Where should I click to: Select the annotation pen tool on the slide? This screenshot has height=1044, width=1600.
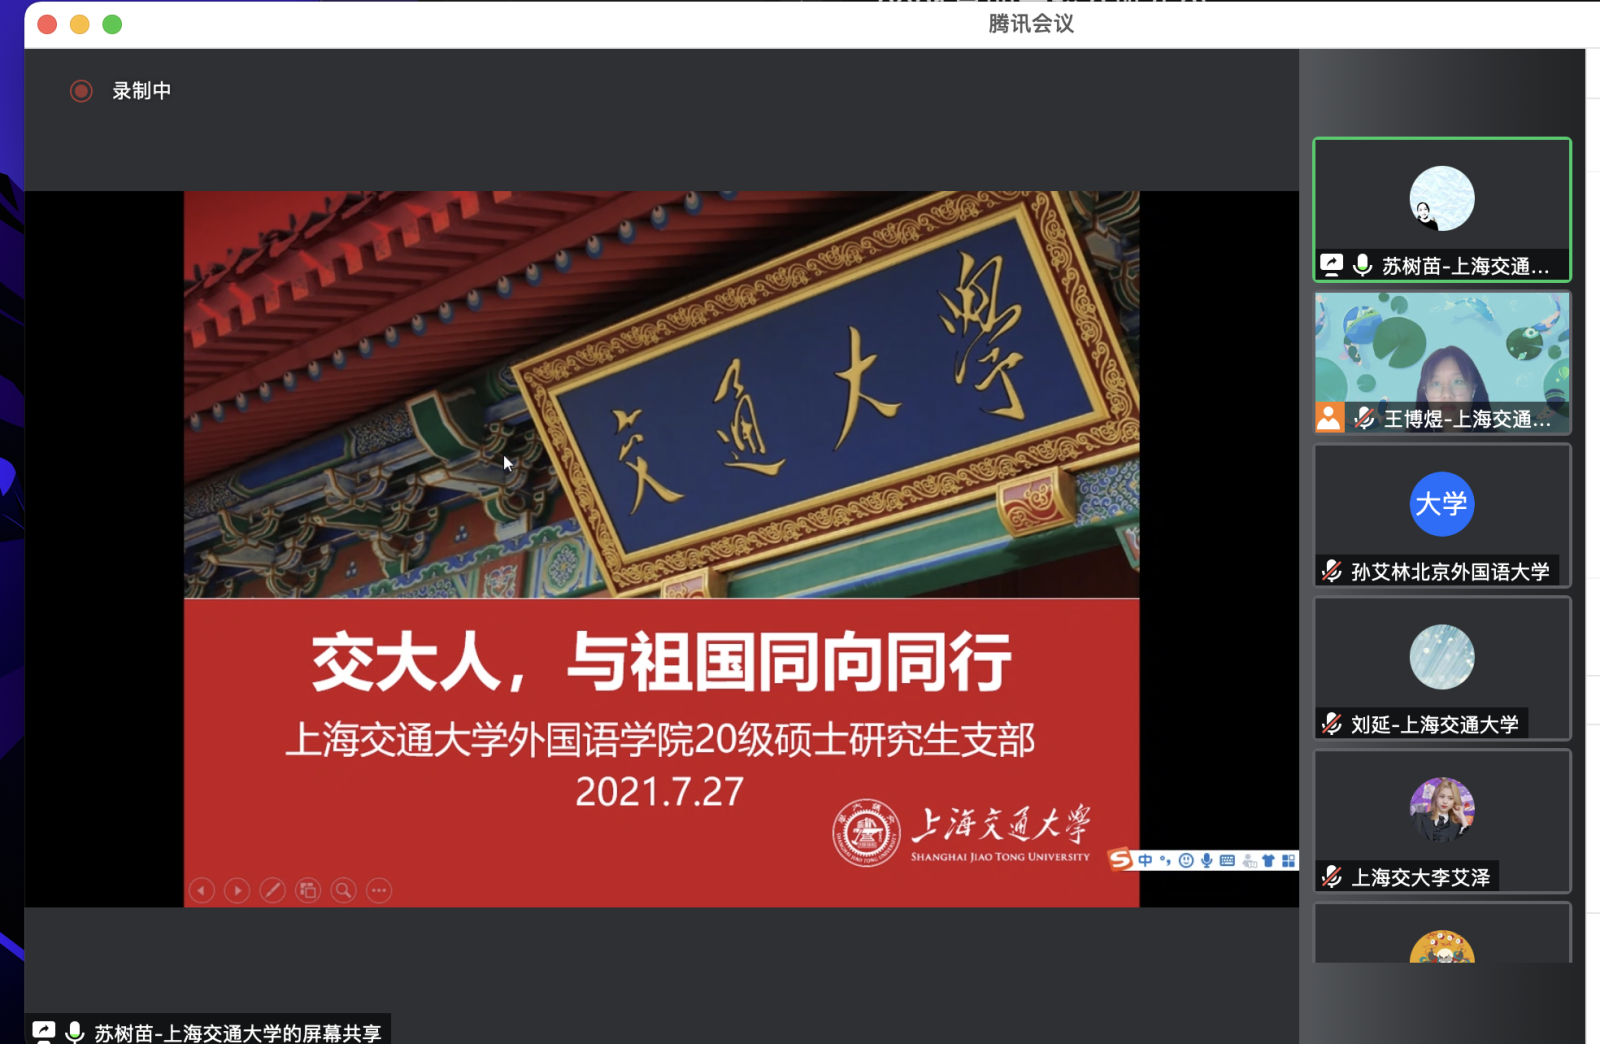tap(273, 890)
